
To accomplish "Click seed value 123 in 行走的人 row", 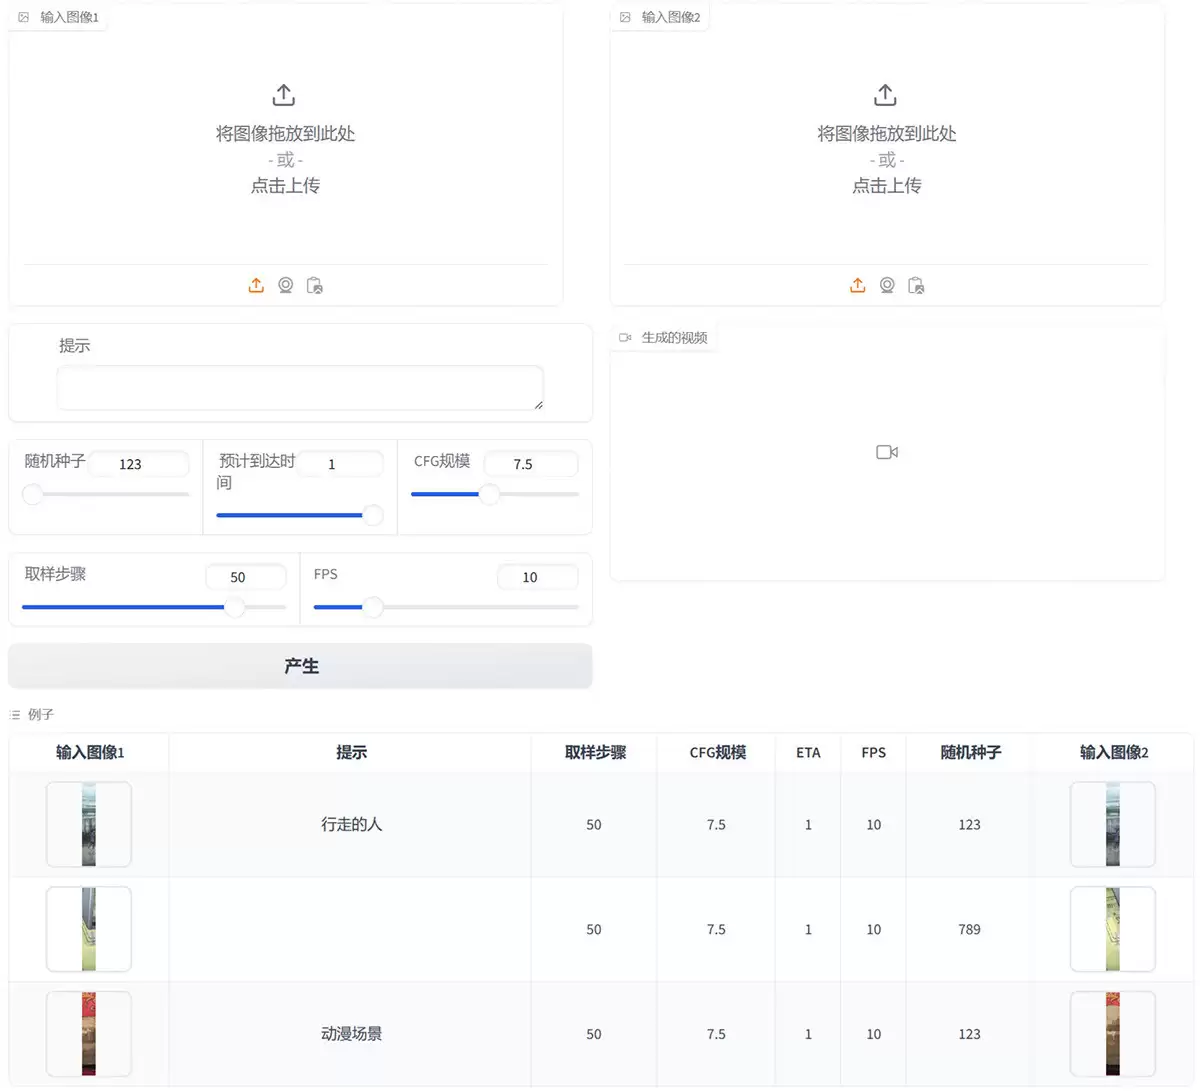I will pyautogui.click(x=969, y=825).
